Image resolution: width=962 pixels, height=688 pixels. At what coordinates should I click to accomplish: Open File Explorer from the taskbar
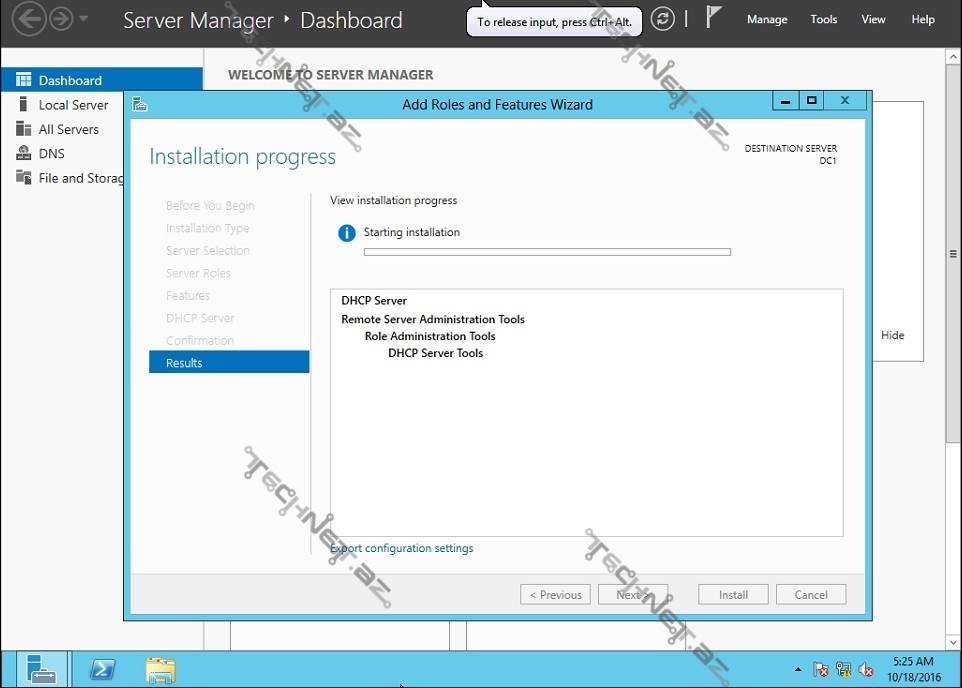coord(160,669)
